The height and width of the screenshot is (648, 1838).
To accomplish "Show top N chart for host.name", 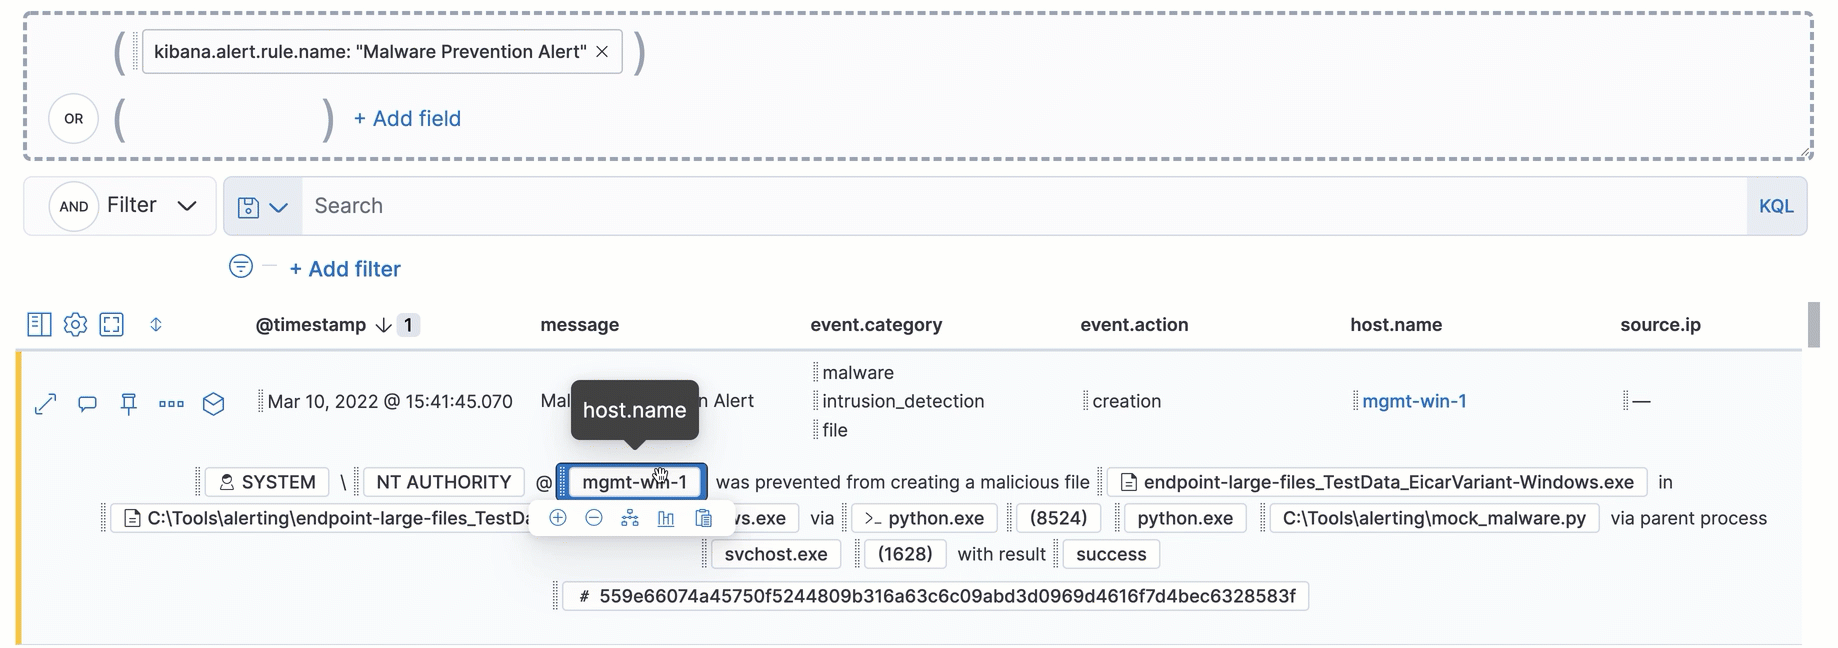I will pyautogui.click(x=666, y=518).
